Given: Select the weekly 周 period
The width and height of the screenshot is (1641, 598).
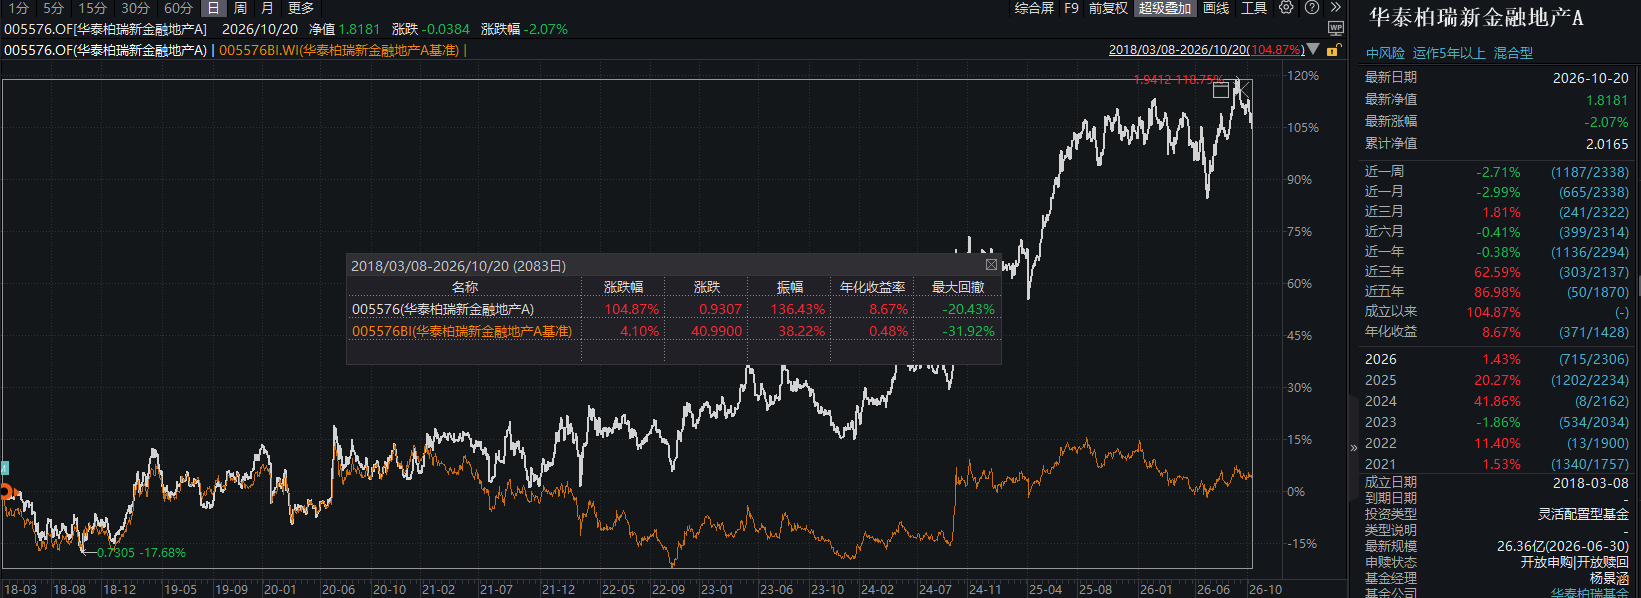Looking at the screenshot, I should (x=240, y=8).
